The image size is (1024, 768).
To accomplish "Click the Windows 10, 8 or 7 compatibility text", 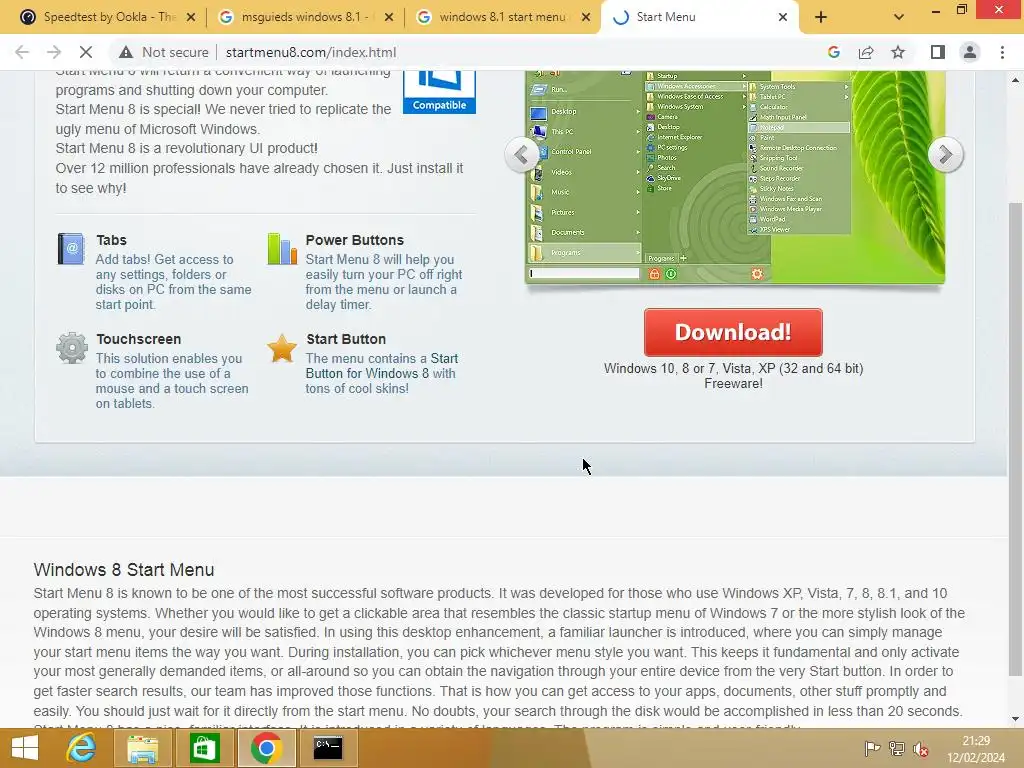I will click(733, 368).
